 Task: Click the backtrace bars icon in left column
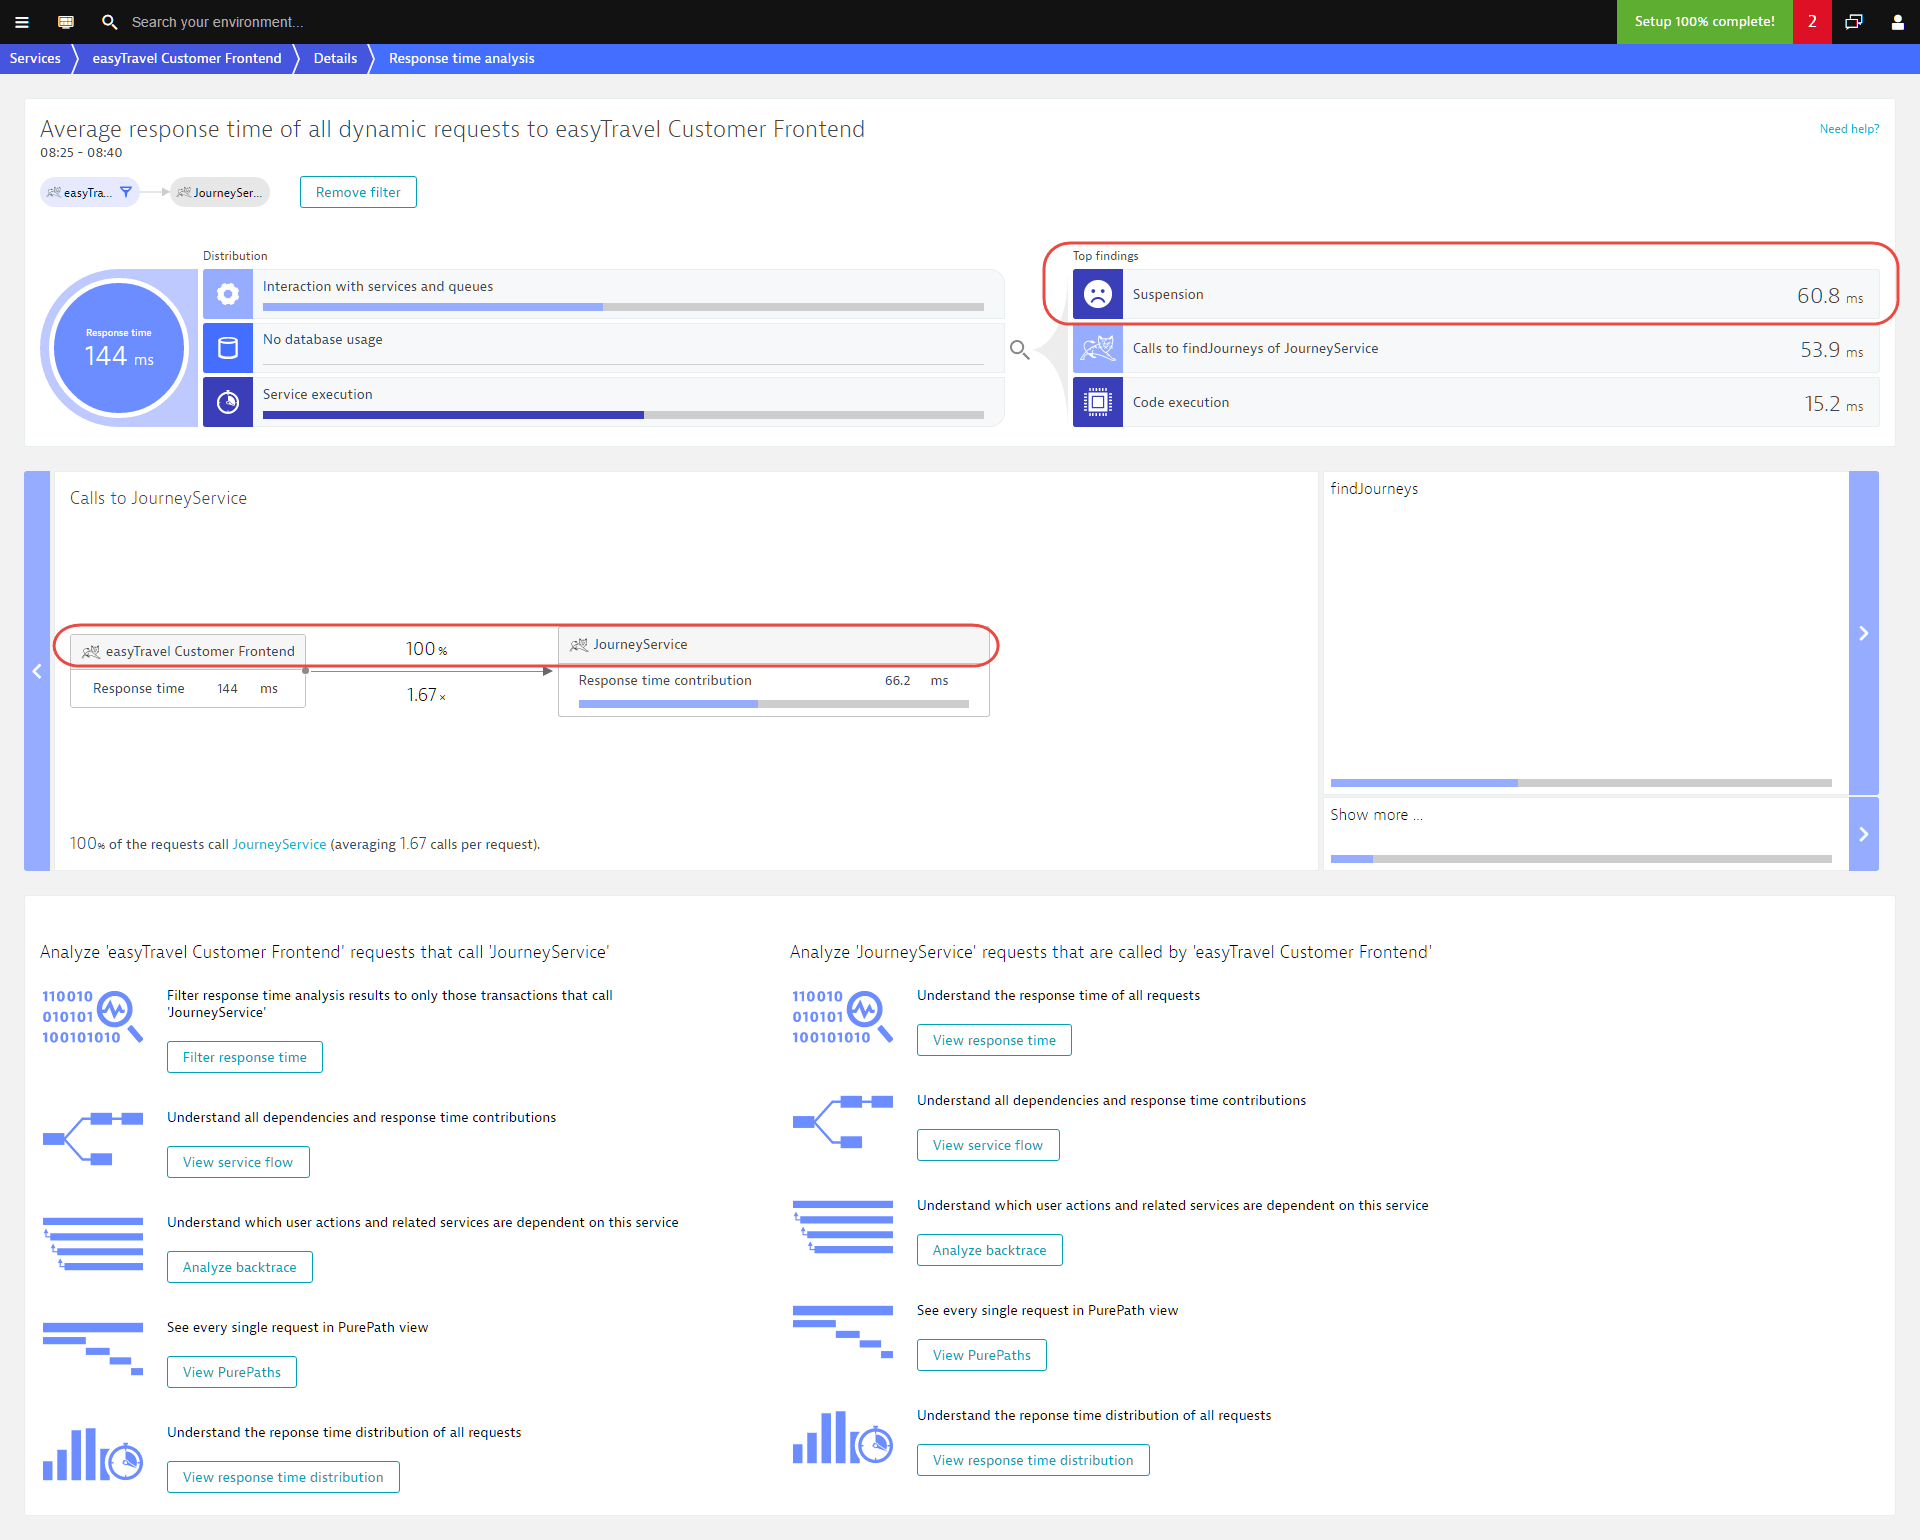coord(92,1244)
